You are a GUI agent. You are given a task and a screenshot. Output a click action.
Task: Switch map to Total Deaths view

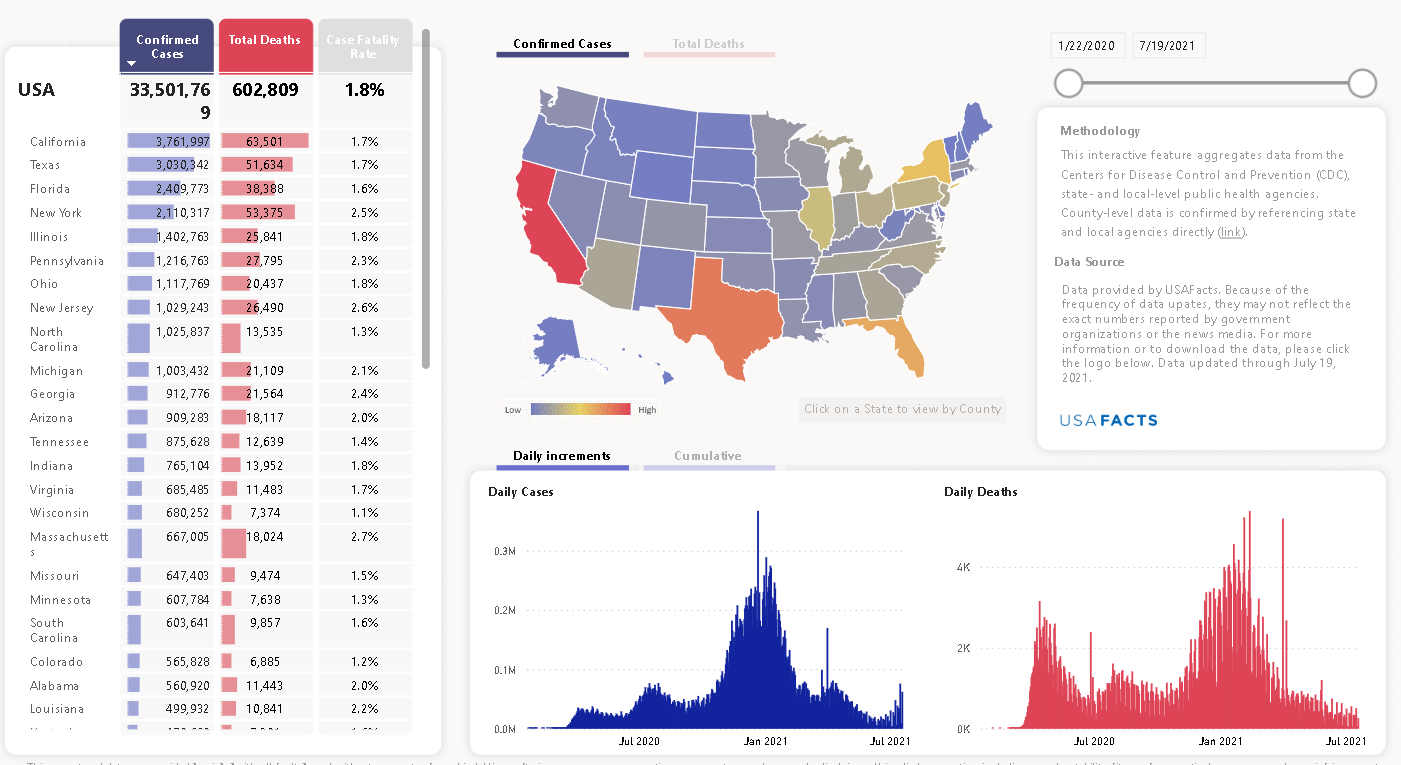coord(708,45)
